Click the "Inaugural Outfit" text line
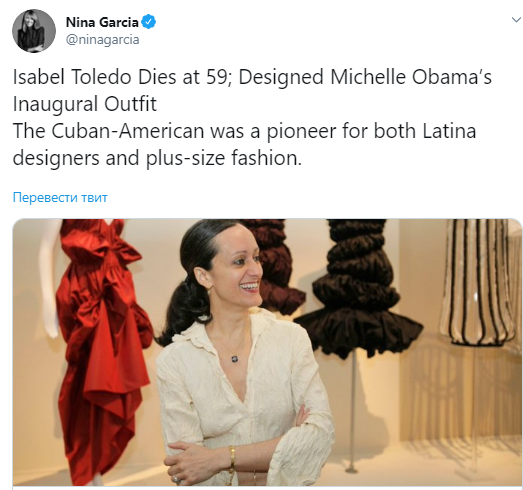 coord(85,104)
